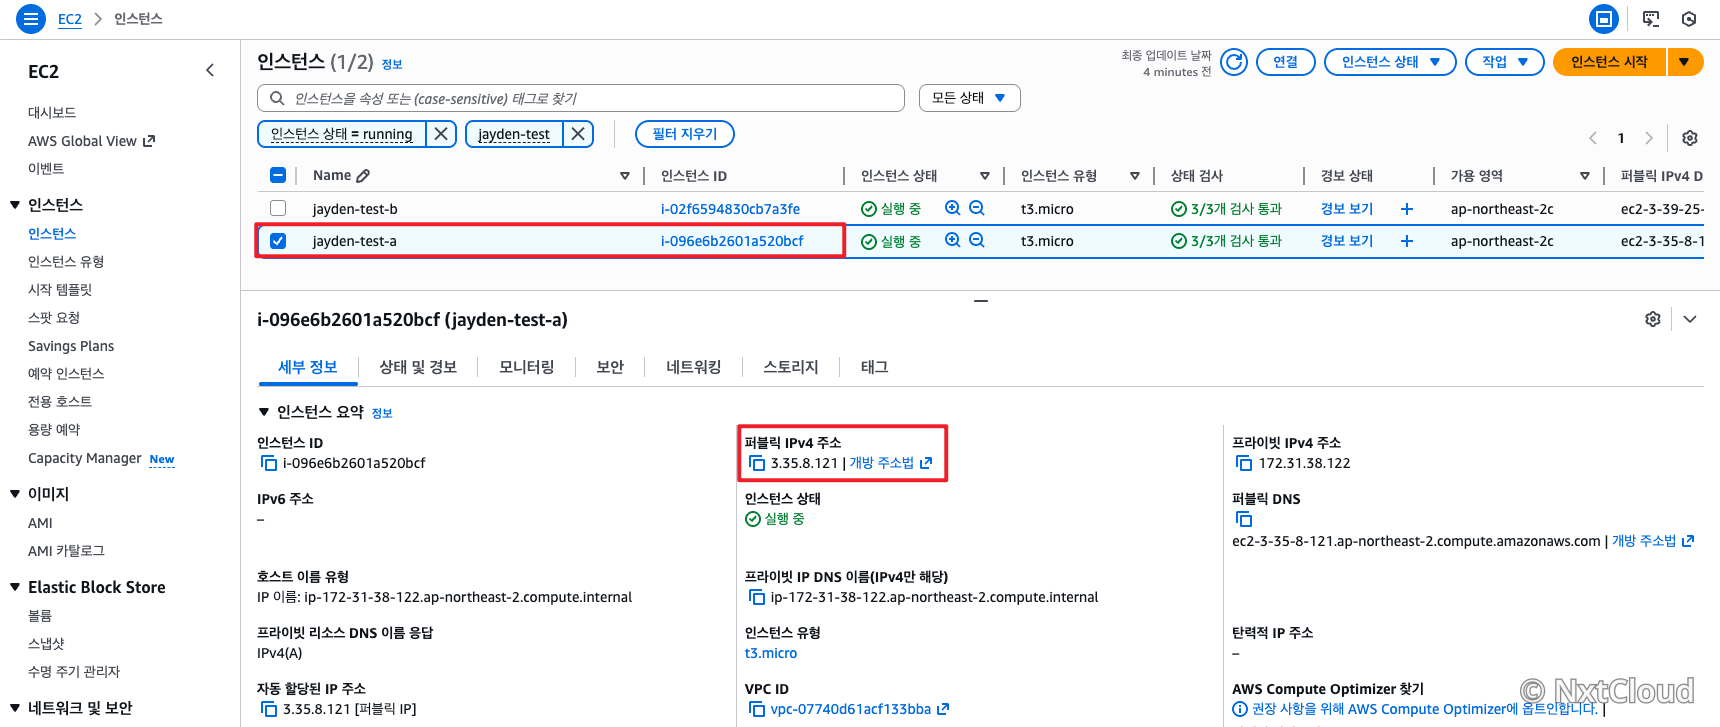Open AWS Global View in sidebar
The width and height of the screenshot is (1720, 727).
click(x=91, y=141)
